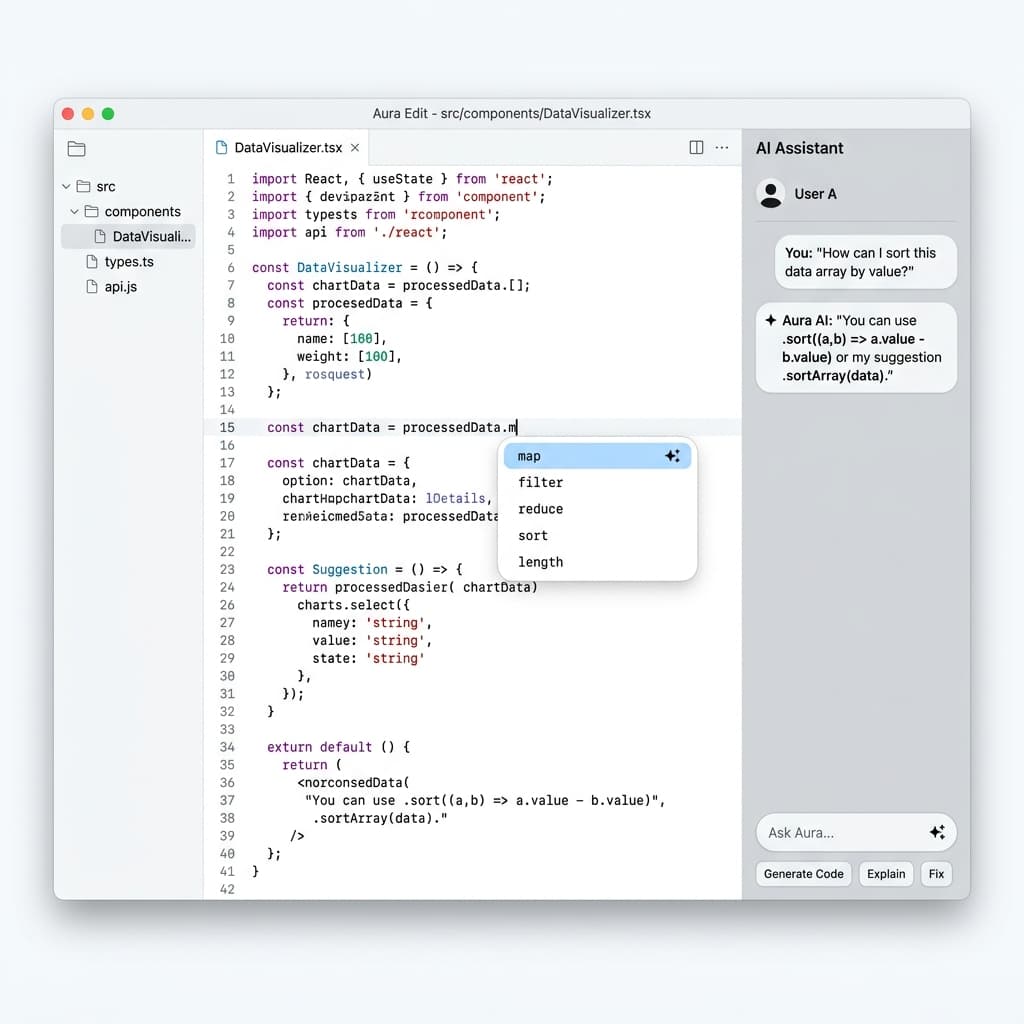Choose sort from the completion list

pyautogui.click(x=532, y=535)
